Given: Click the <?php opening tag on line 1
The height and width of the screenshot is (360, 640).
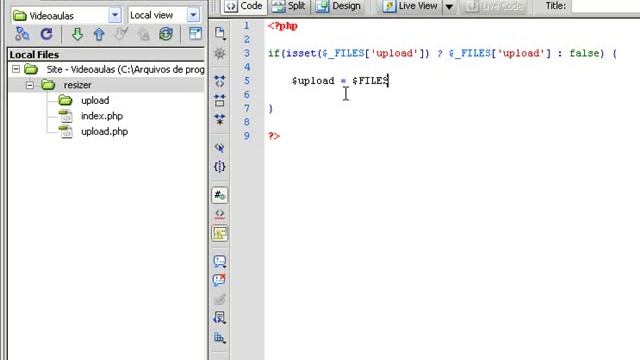Looking at the screenshot, I should pyautogui.click(x=283, y=26).
